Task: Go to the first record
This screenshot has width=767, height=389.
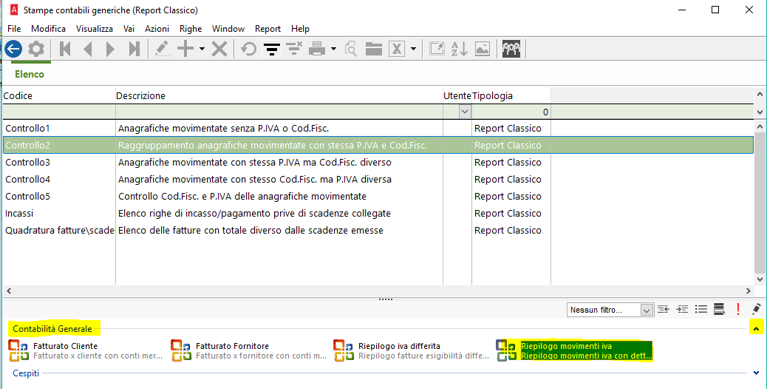Action: pyautogui.click(x=65, y=49)
